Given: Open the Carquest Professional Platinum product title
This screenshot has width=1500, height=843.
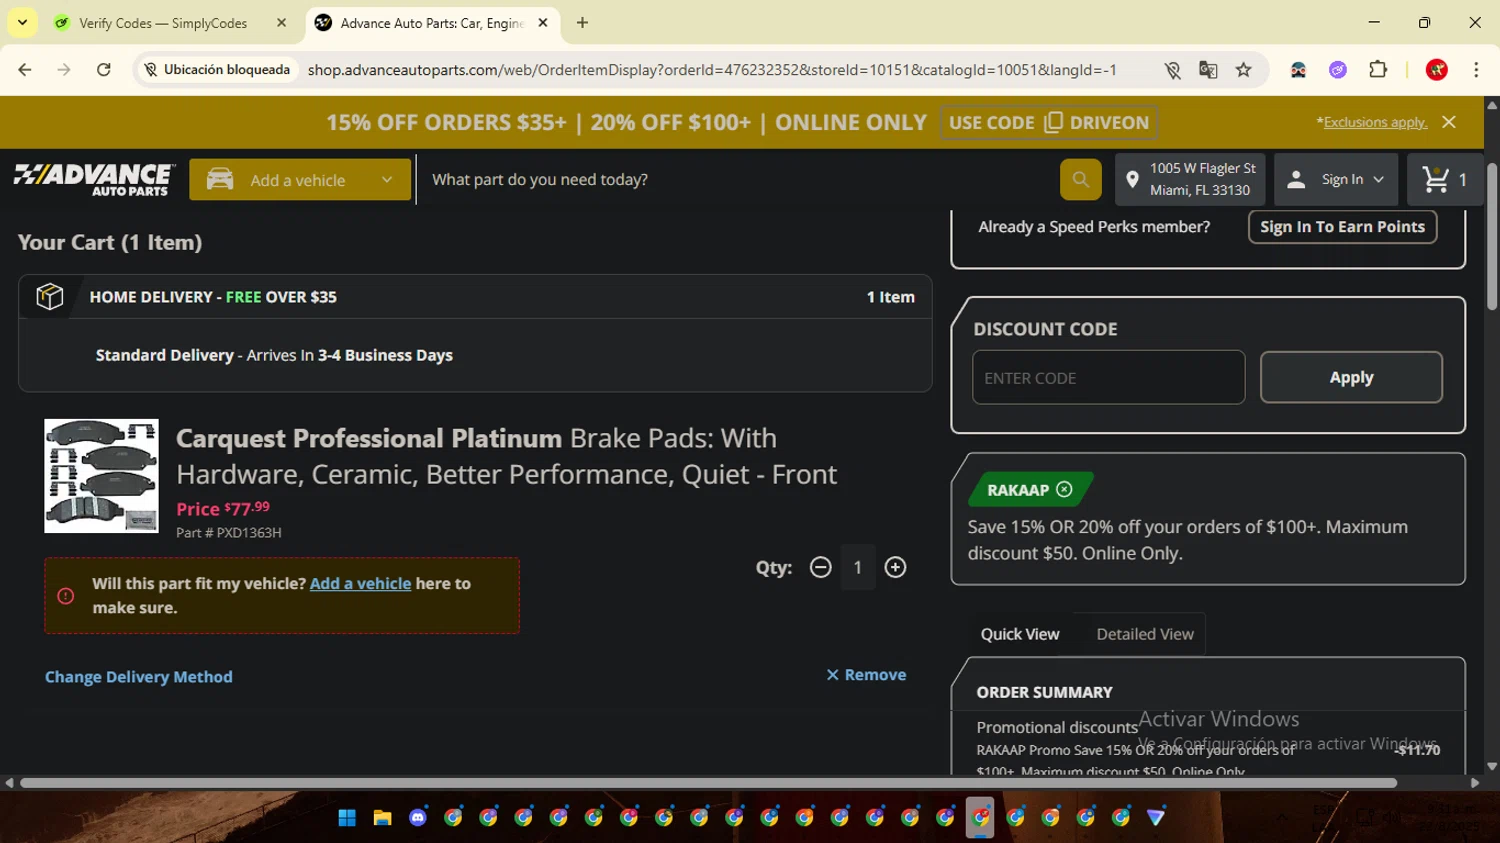Looking at the screenshot, I should point(506,456).
